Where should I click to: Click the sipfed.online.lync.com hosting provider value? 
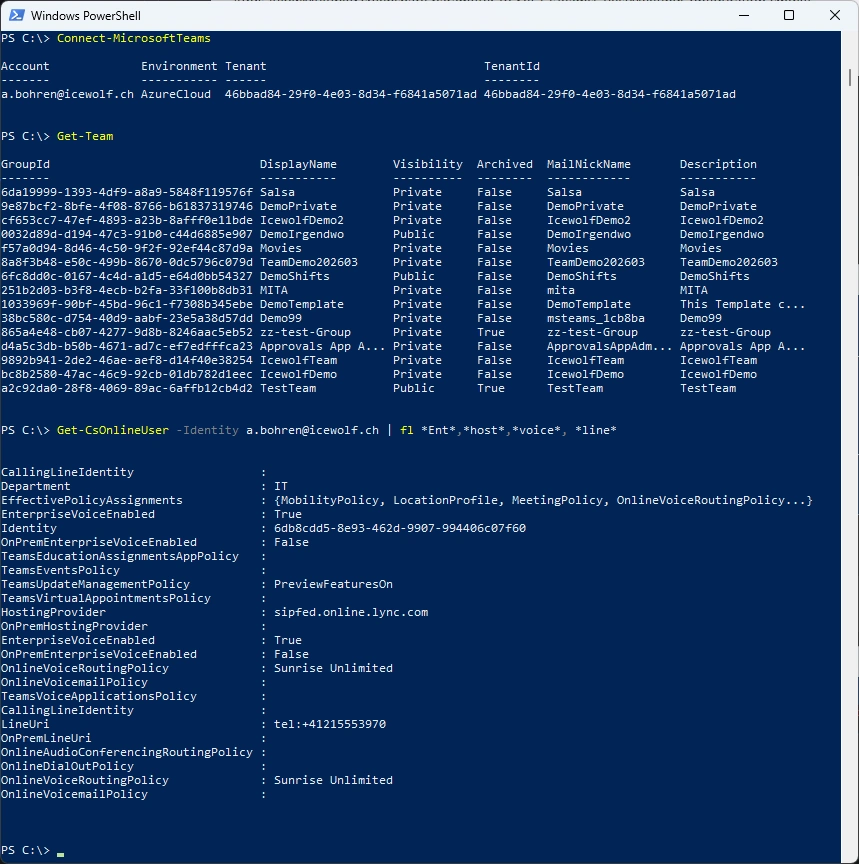click(351, 612)
